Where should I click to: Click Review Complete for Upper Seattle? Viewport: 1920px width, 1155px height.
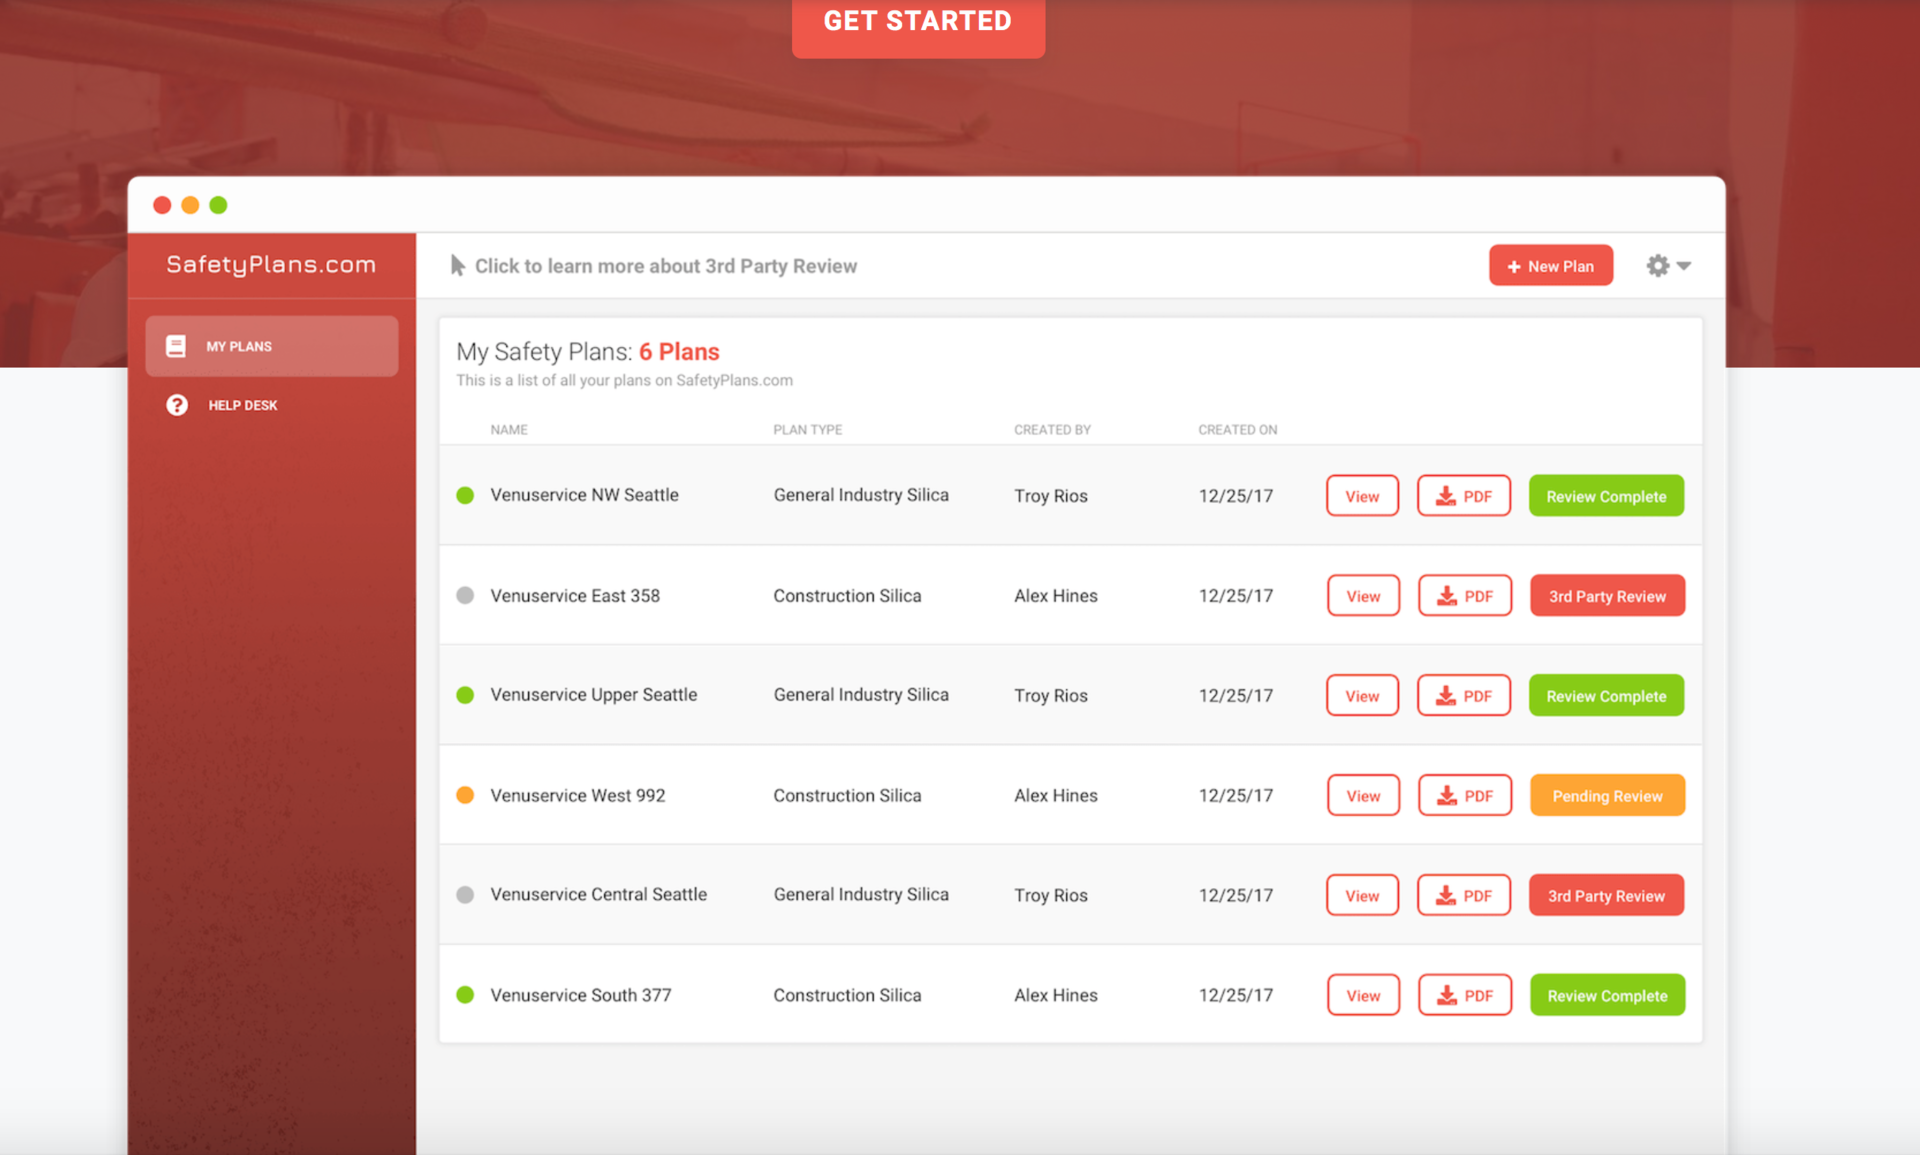pos(1606,696)
